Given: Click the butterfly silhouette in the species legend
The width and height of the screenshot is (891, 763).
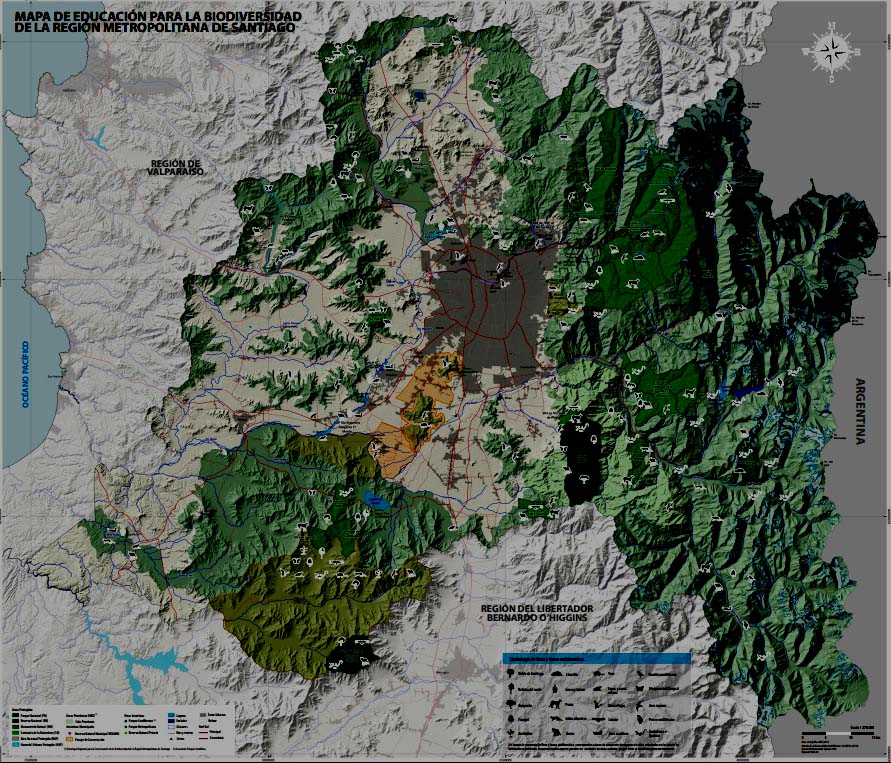Looking at the screenshot, I should coord(640,688).
